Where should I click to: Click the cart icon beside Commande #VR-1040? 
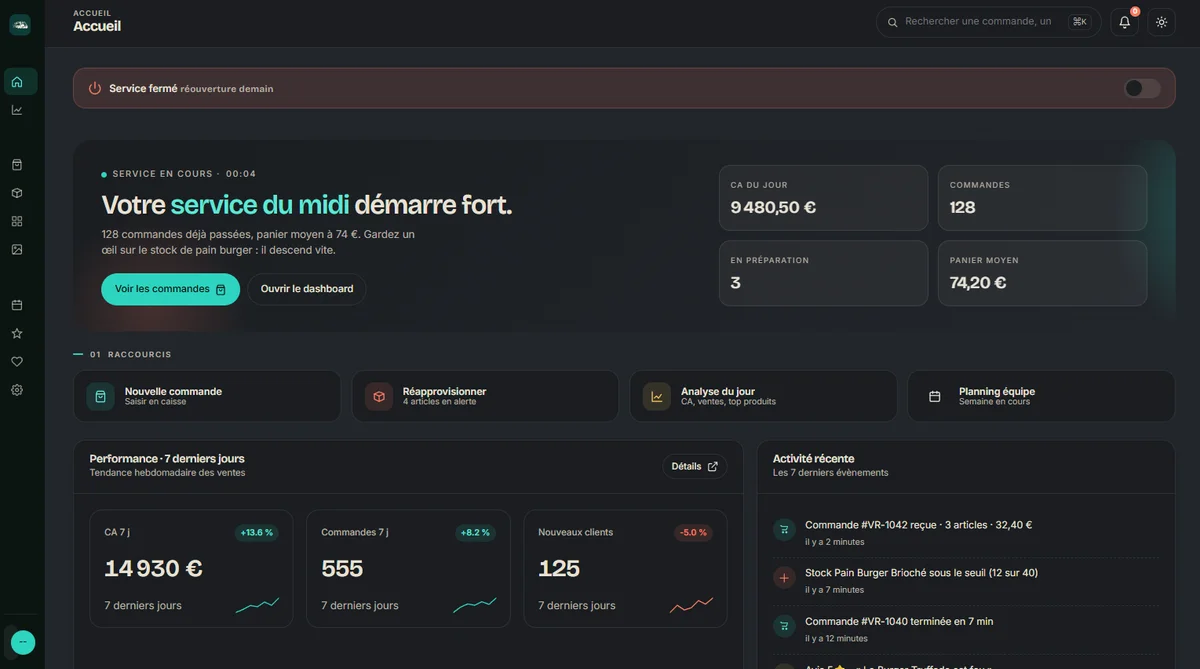coord(784,626)
